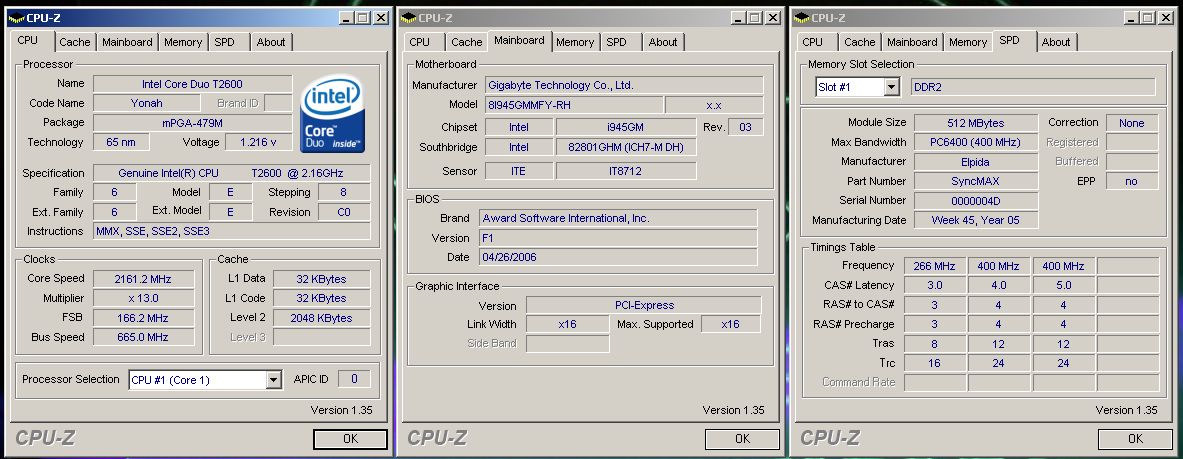Click the PCI-Express graphic interface version

tap(644, 305)
